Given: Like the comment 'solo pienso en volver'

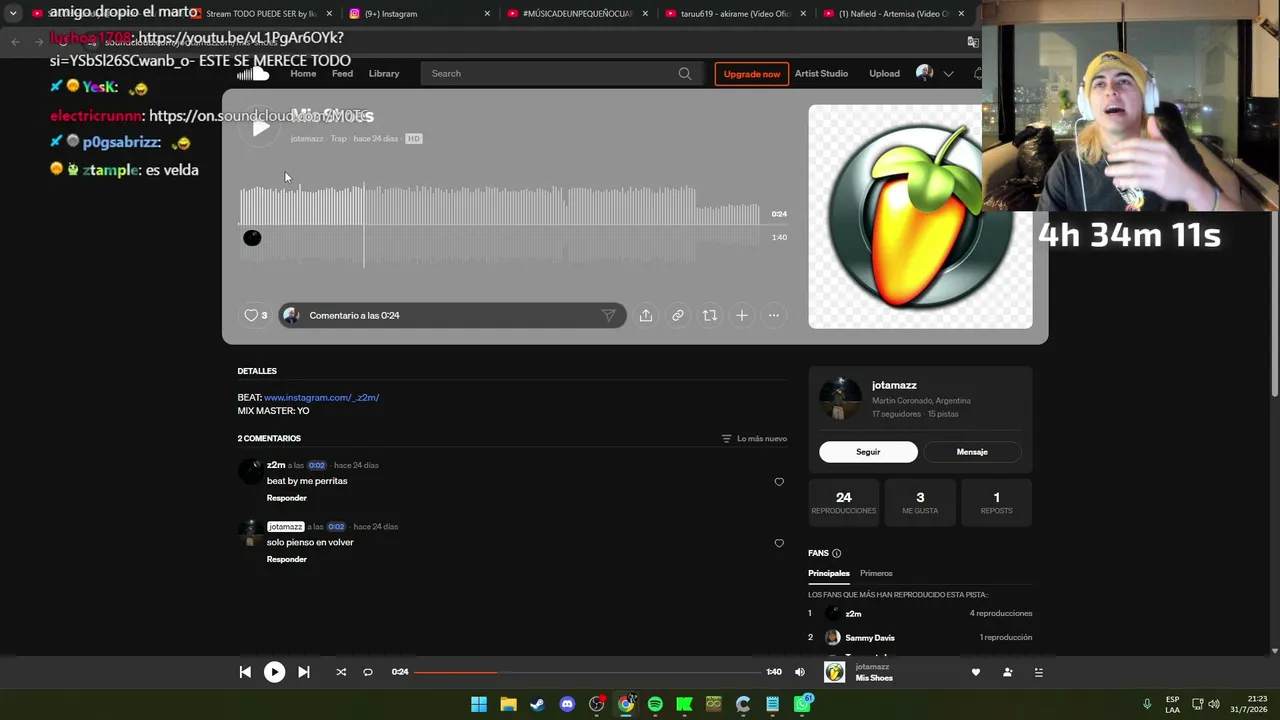Looking at the screenshot, I should (779, 543).
